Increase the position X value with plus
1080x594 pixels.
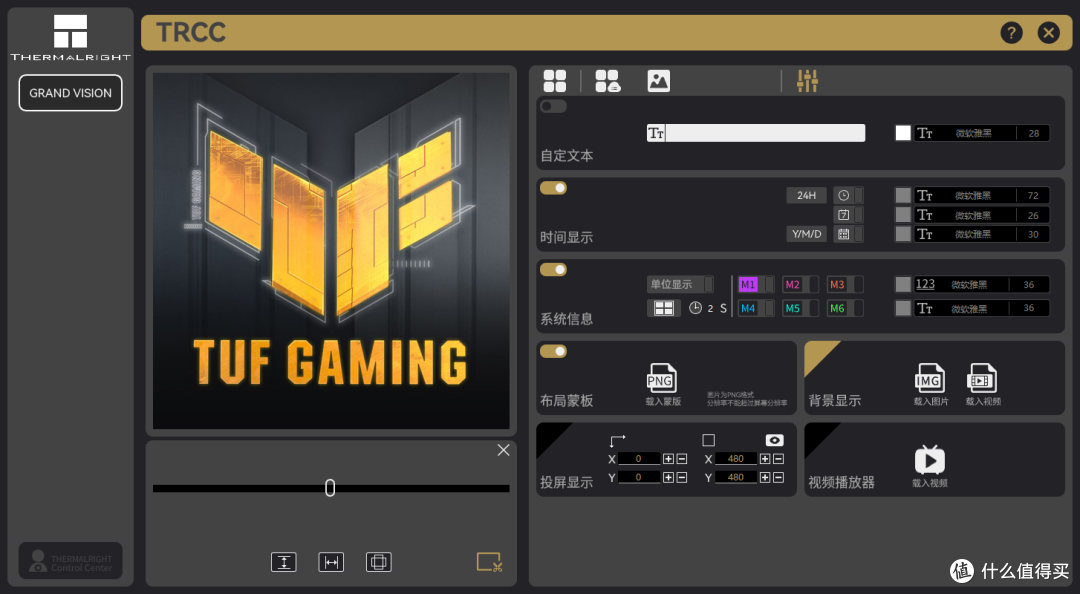coord(668,459)
